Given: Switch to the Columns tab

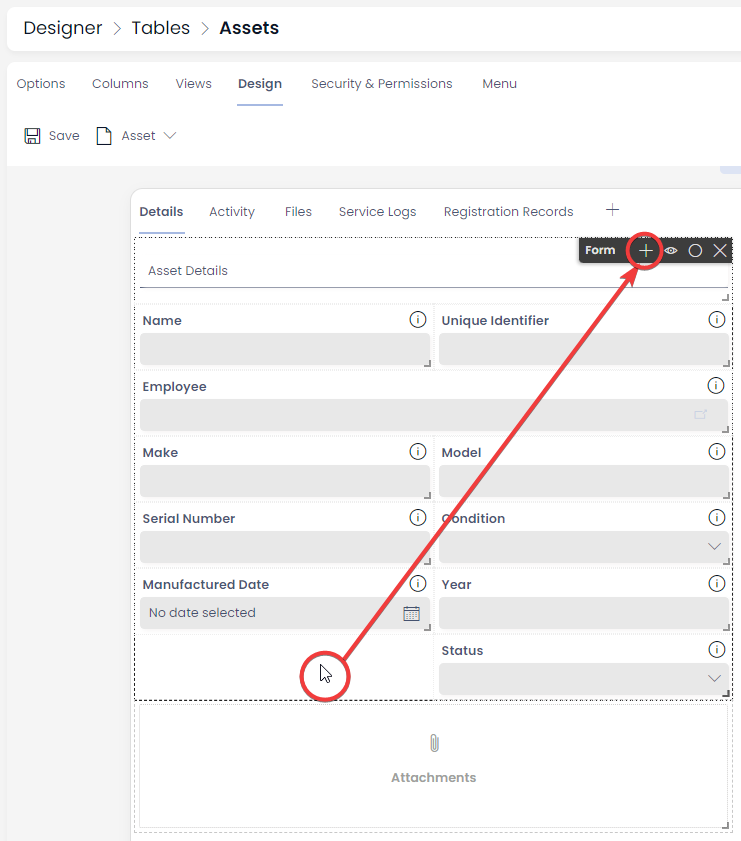Looking at the screenshot, I should coord(120,84).
